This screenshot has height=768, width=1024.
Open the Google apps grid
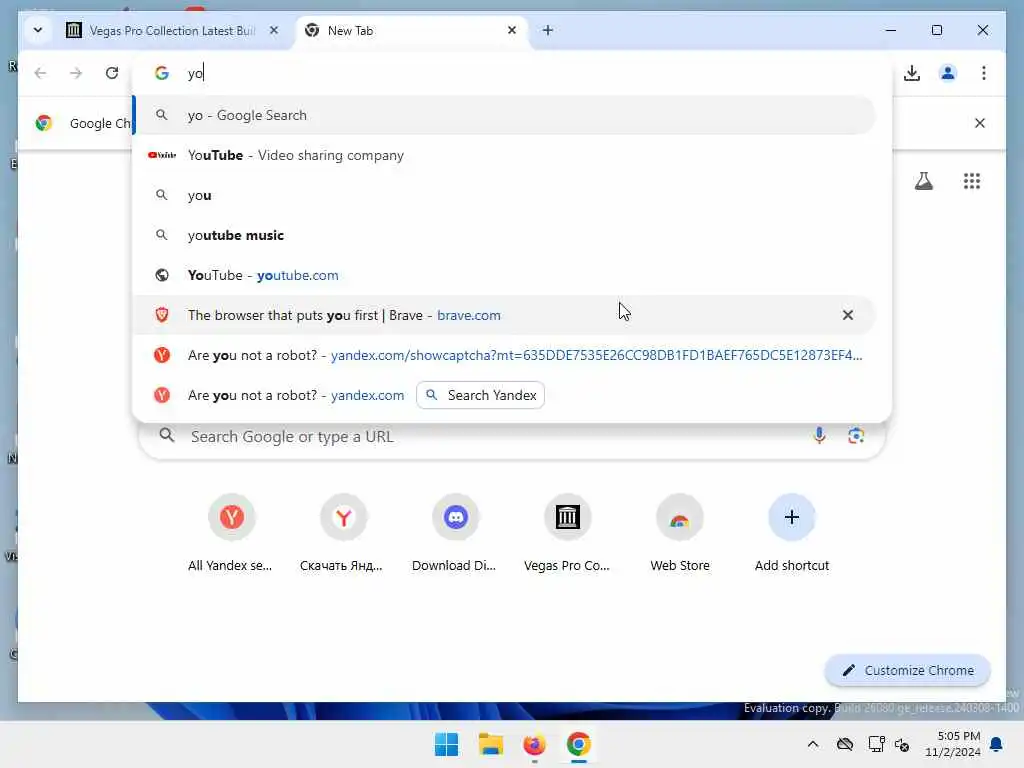[972, 181]
